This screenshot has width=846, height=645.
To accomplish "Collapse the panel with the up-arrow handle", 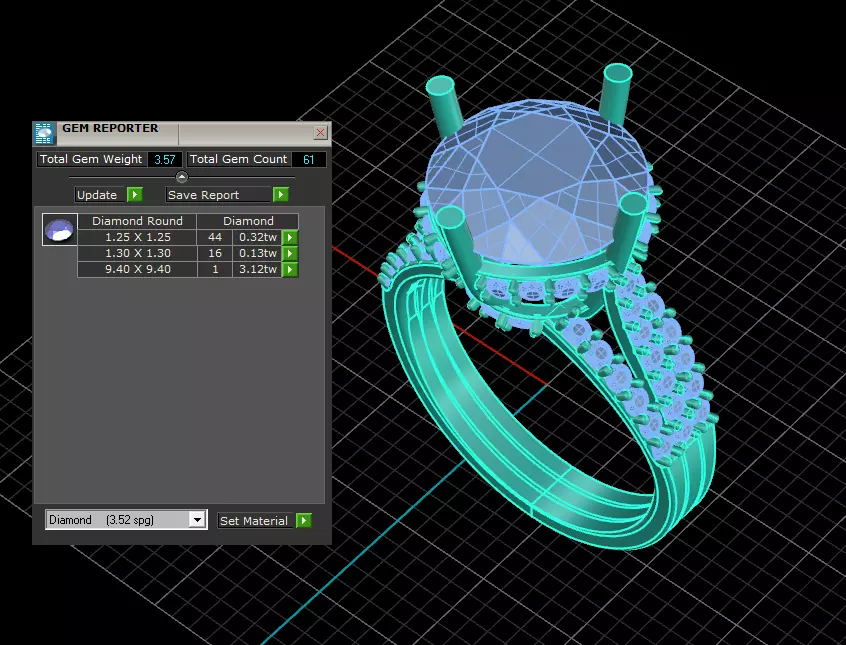I will point(182,176).
